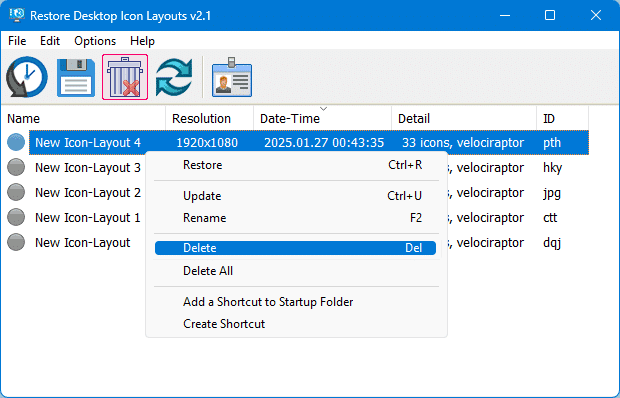The width and height of the screenshot is (620, 398).
Task: Click the update layout refresh arrows icon
Action: [x=174, y=77]
